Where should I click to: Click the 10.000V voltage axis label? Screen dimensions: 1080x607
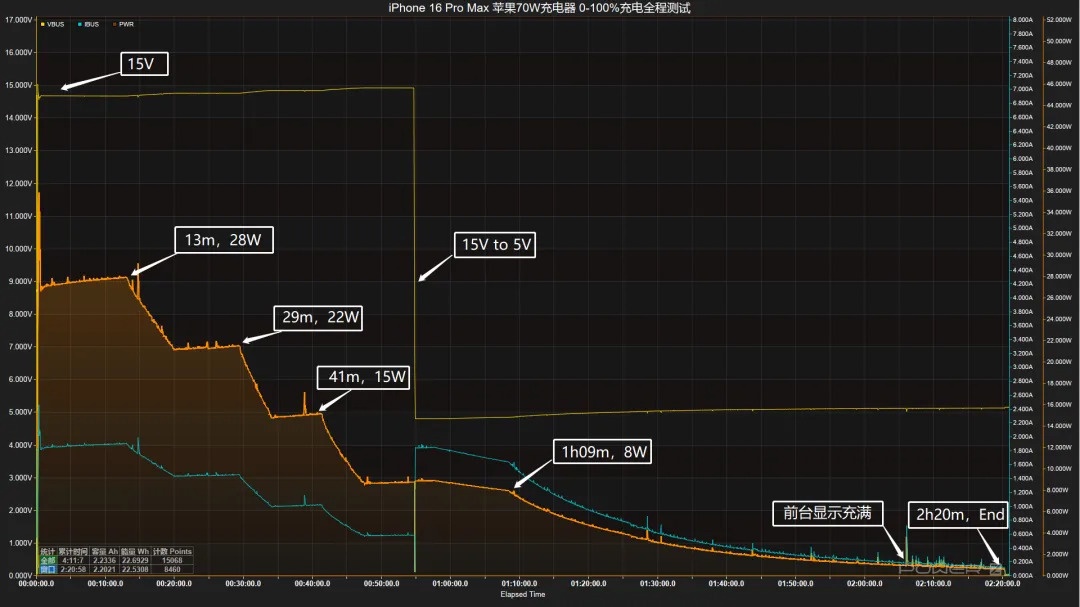(19, 249)
